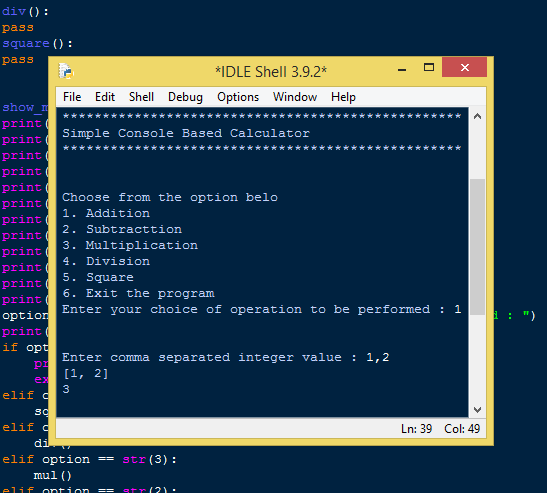Image resolution: width=547 pixels, height=493 pixels.
Task: Minimize the IDLE Shell window
Action: click(402, 69)
